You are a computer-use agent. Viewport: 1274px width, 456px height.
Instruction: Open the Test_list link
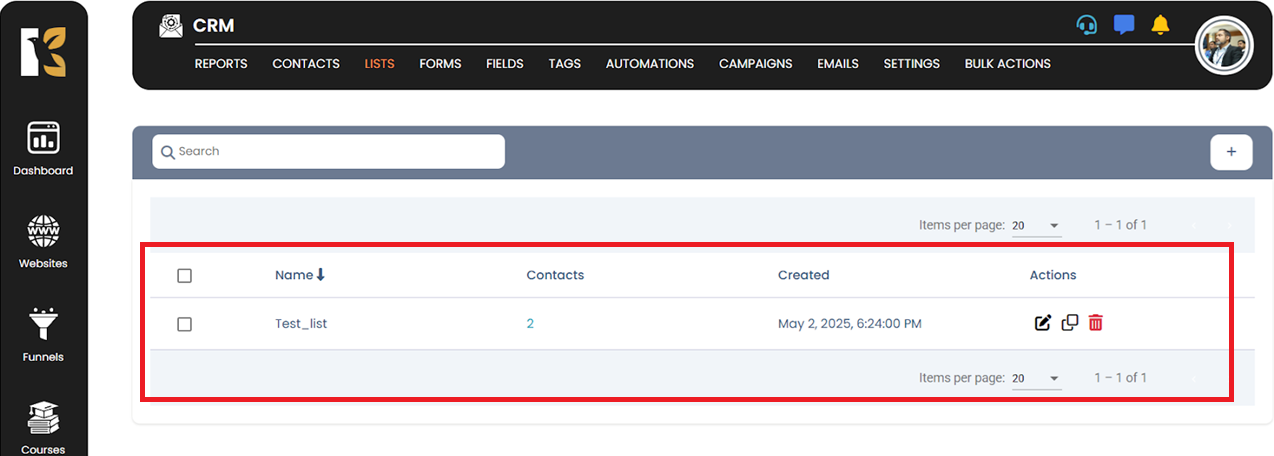click(301, 324)
